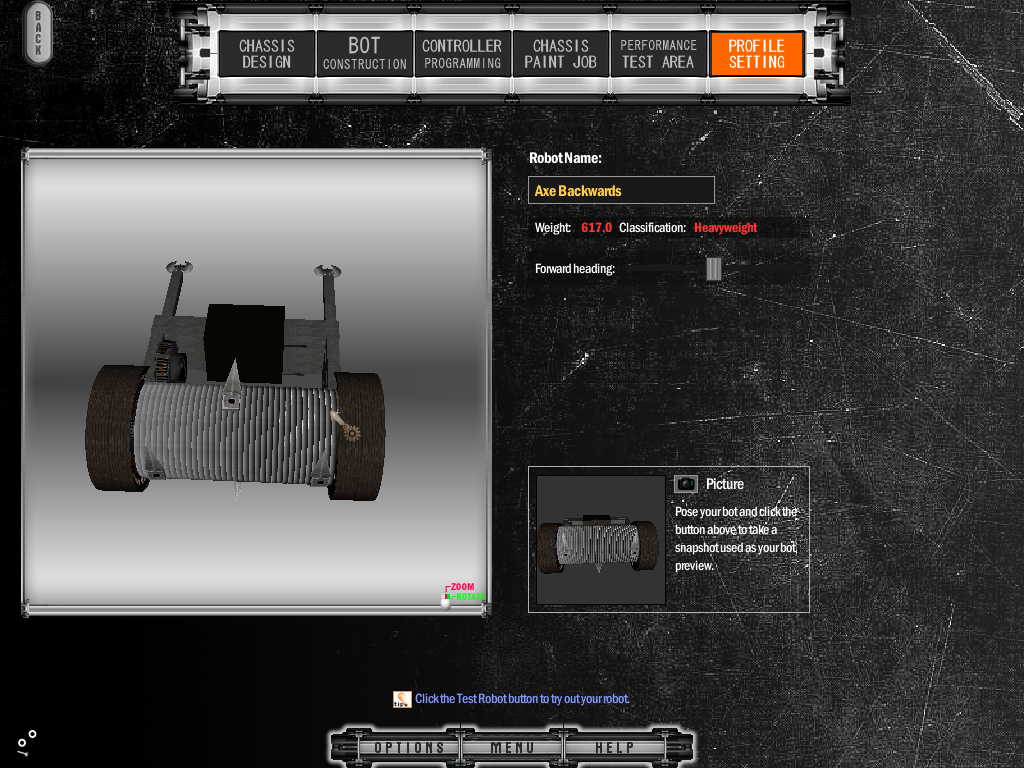Viewport: 1024px width, 768px height.
Task: Click the orange tips icon
Action: (x=402, y=699)
